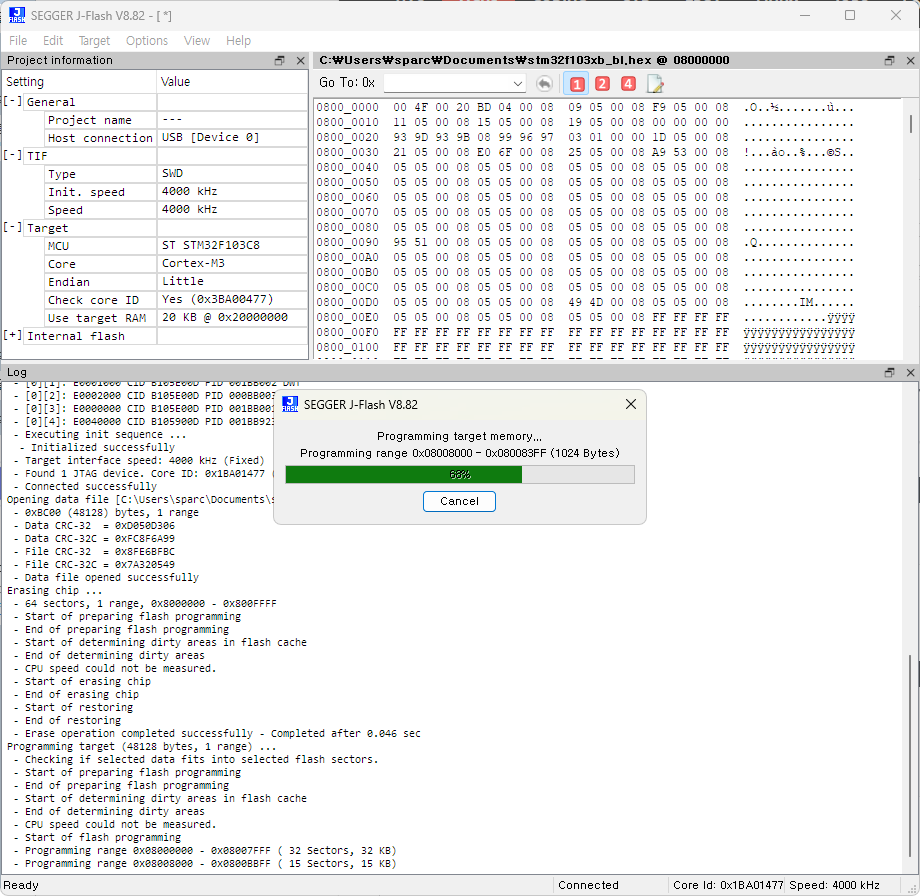920x896 pixels.
Task: Collapse the General settings group
Action: (x=13, y=102)
